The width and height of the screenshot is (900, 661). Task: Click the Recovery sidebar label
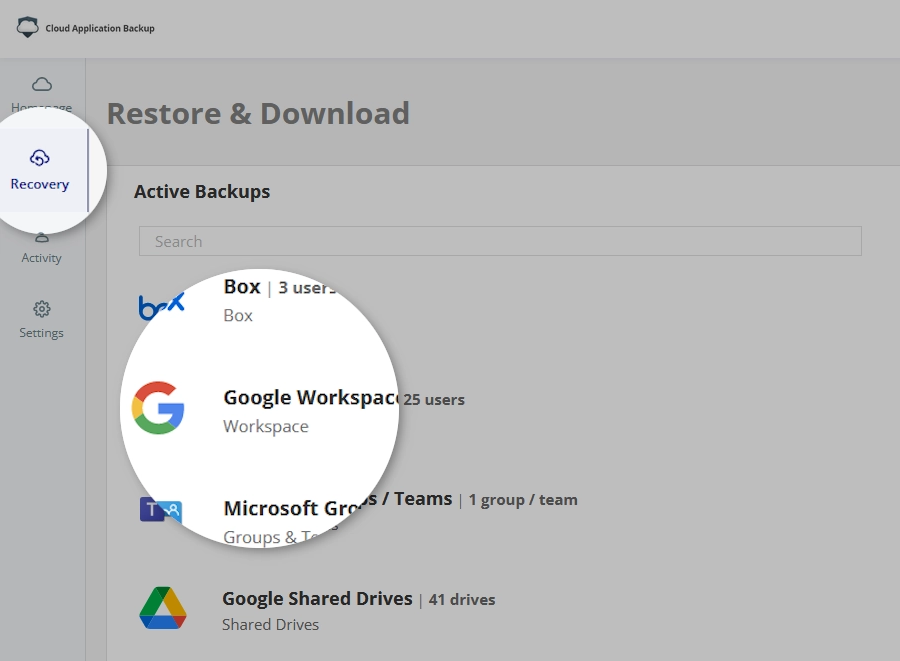40,184
